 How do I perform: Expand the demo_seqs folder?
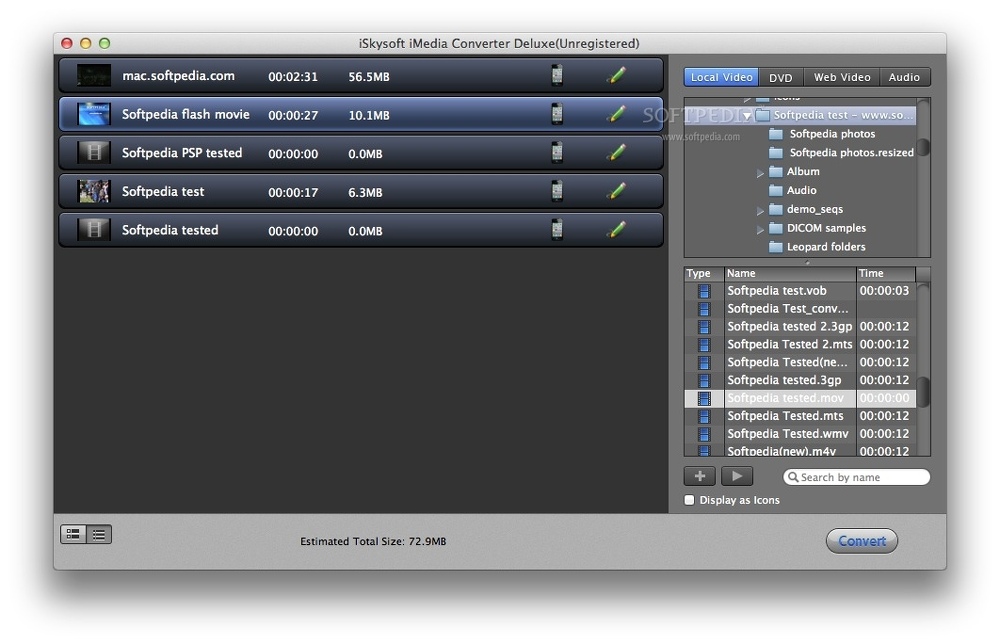[760, 210]
